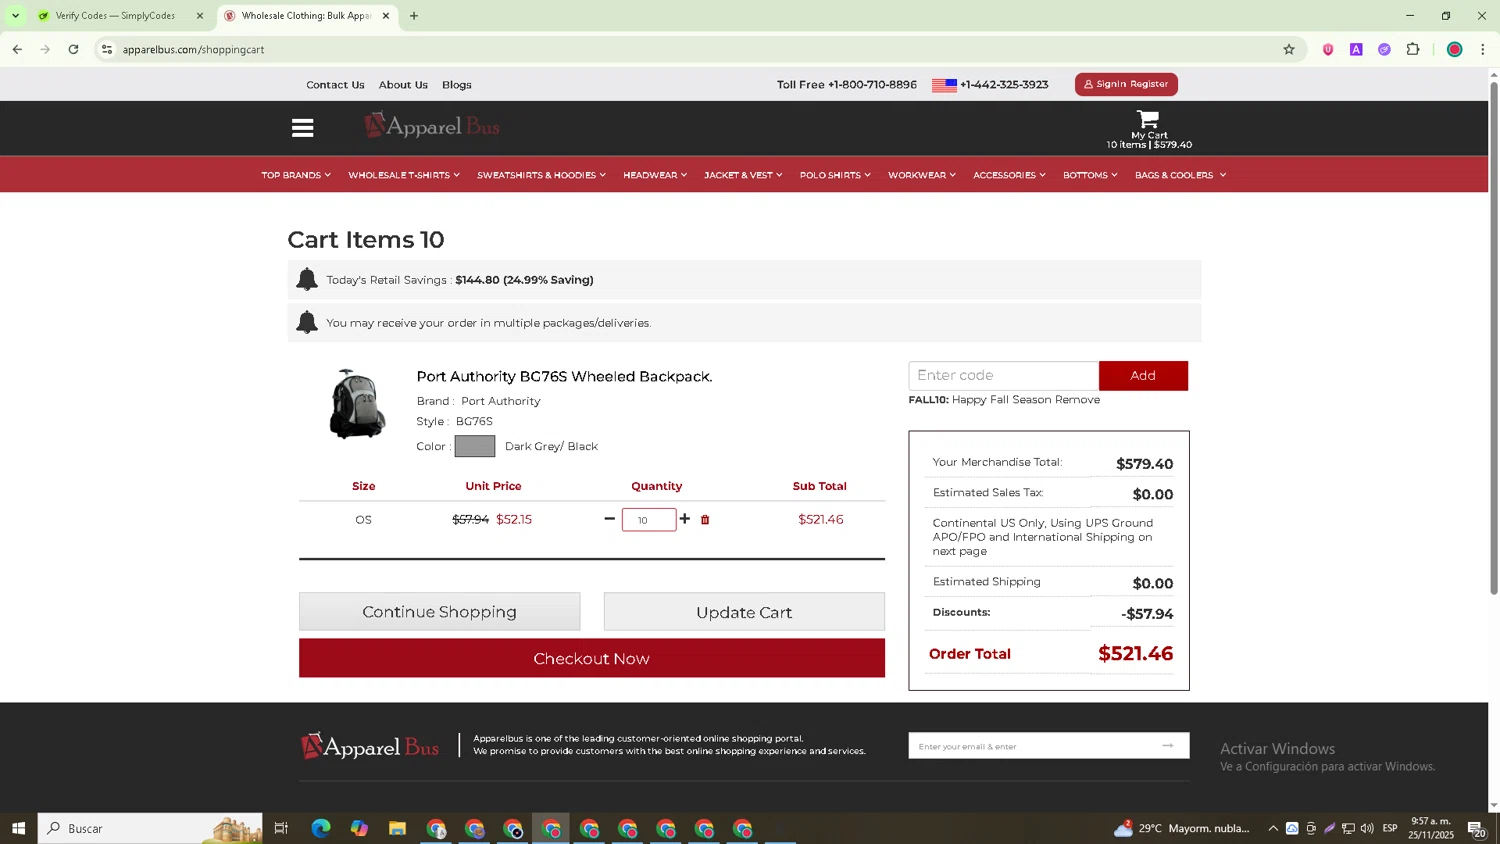The image size is (1500, 844).
Task: Expand WHOLESALE T-SHIRTS menu
Action: point(404,175)
